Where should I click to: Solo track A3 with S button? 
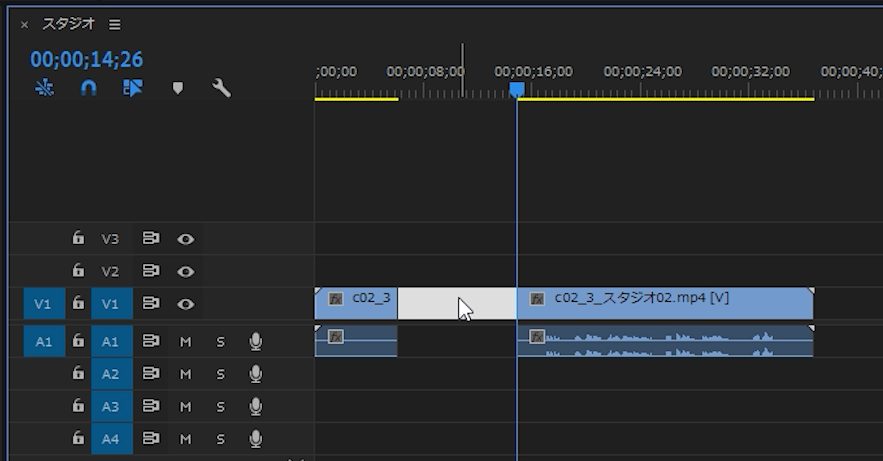[x=221, y=406]
